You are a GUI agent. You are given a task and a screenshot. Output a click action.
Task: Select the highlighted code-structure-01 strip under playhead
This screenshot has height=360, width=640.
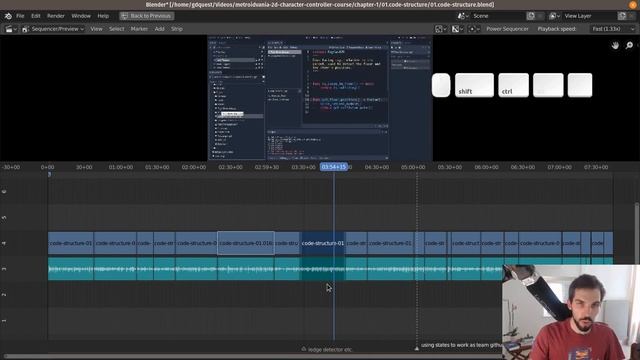[x=322, y=243]
